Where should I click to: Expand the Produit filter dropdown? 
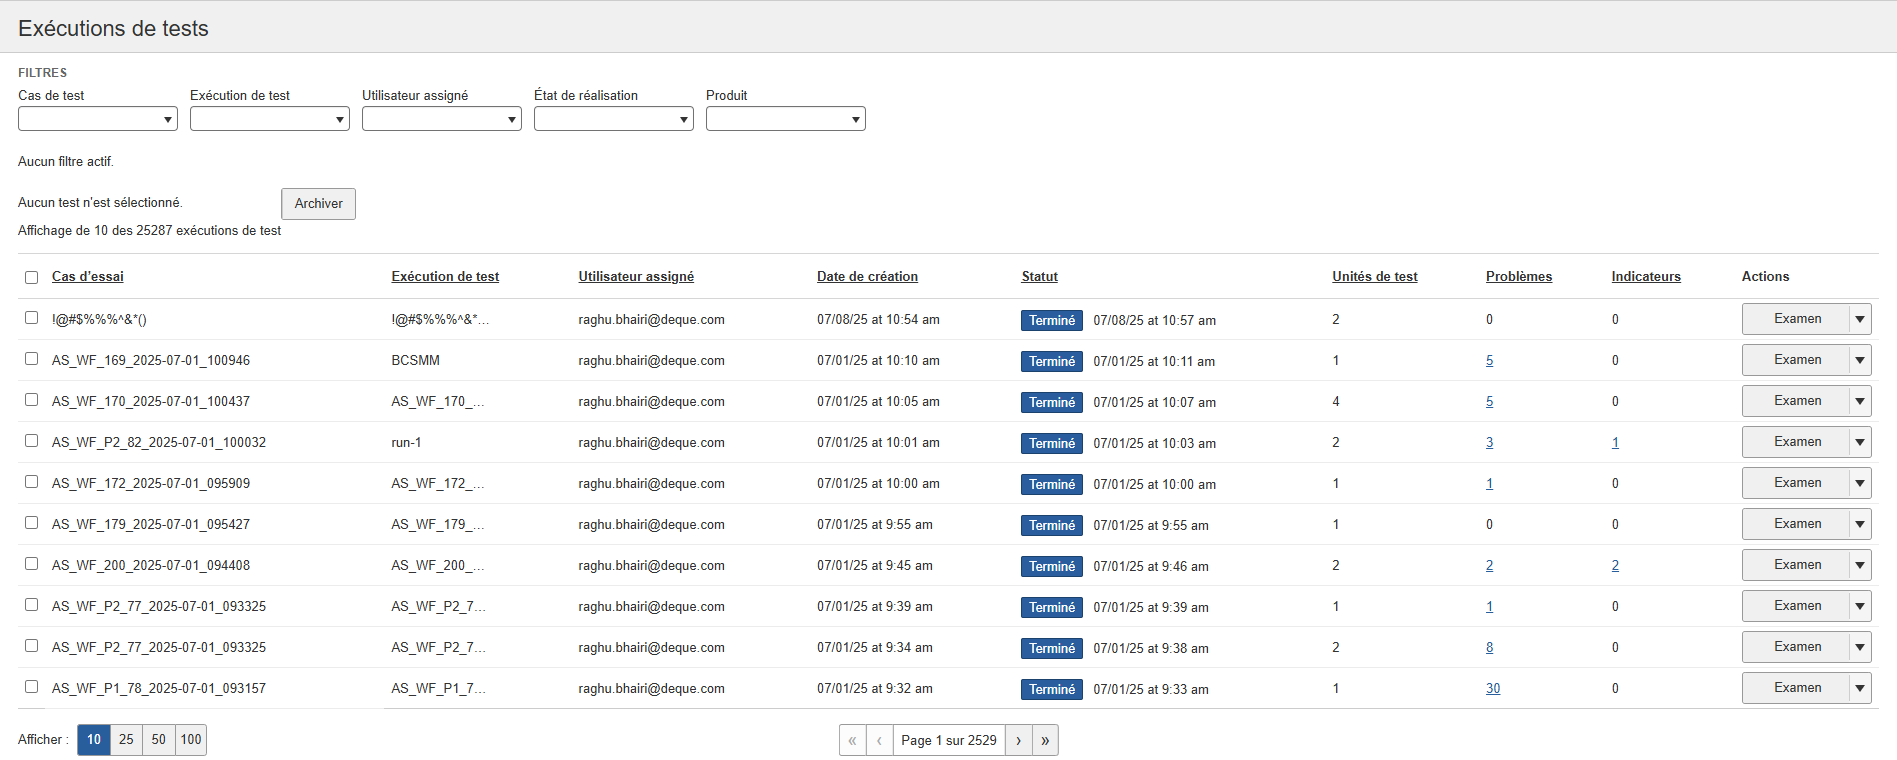pyautogui.click(x=785, y=119)
